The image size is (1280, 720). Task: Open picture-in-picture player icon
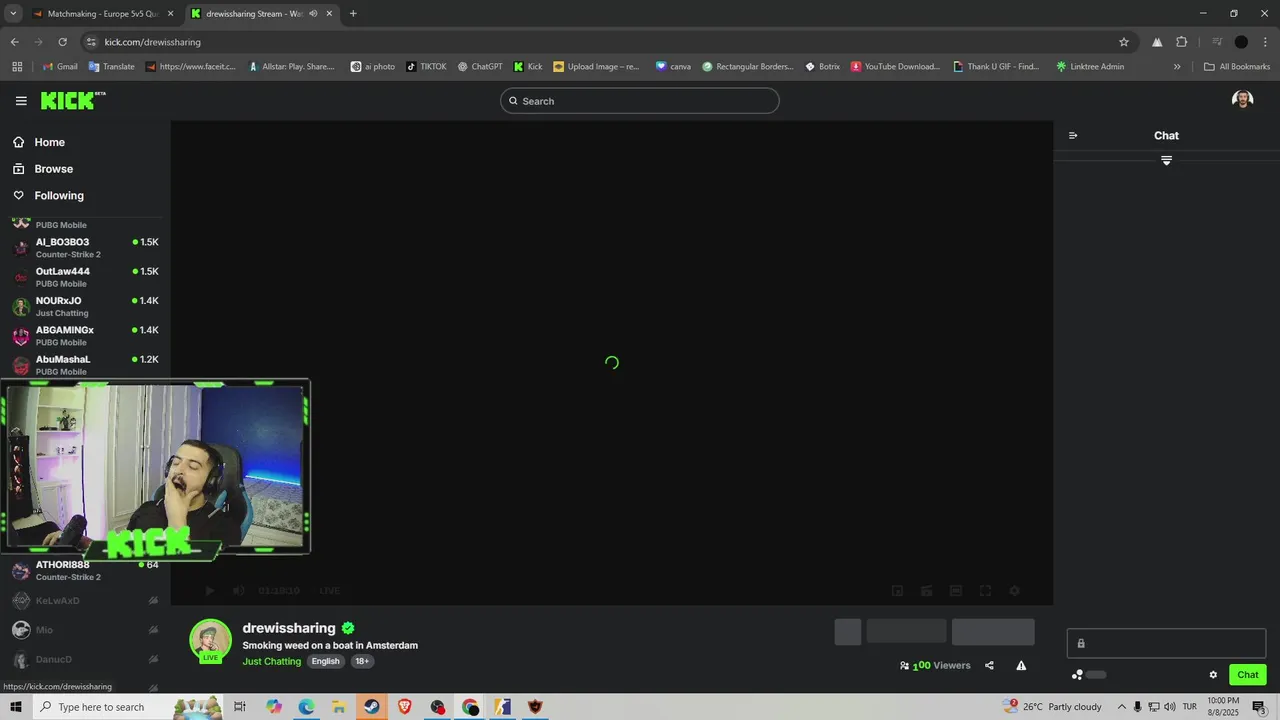click(897, 591)
